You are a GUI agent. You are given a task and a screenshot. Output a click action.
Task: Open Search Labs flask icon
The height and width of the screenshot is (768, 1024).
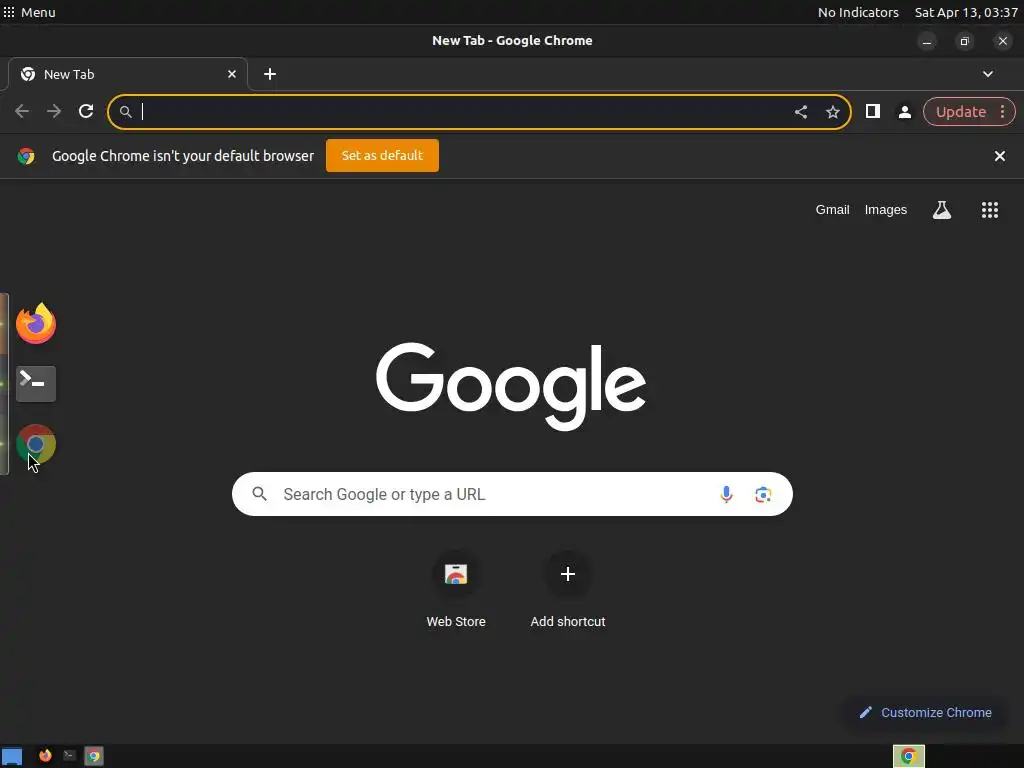point(942,210)
